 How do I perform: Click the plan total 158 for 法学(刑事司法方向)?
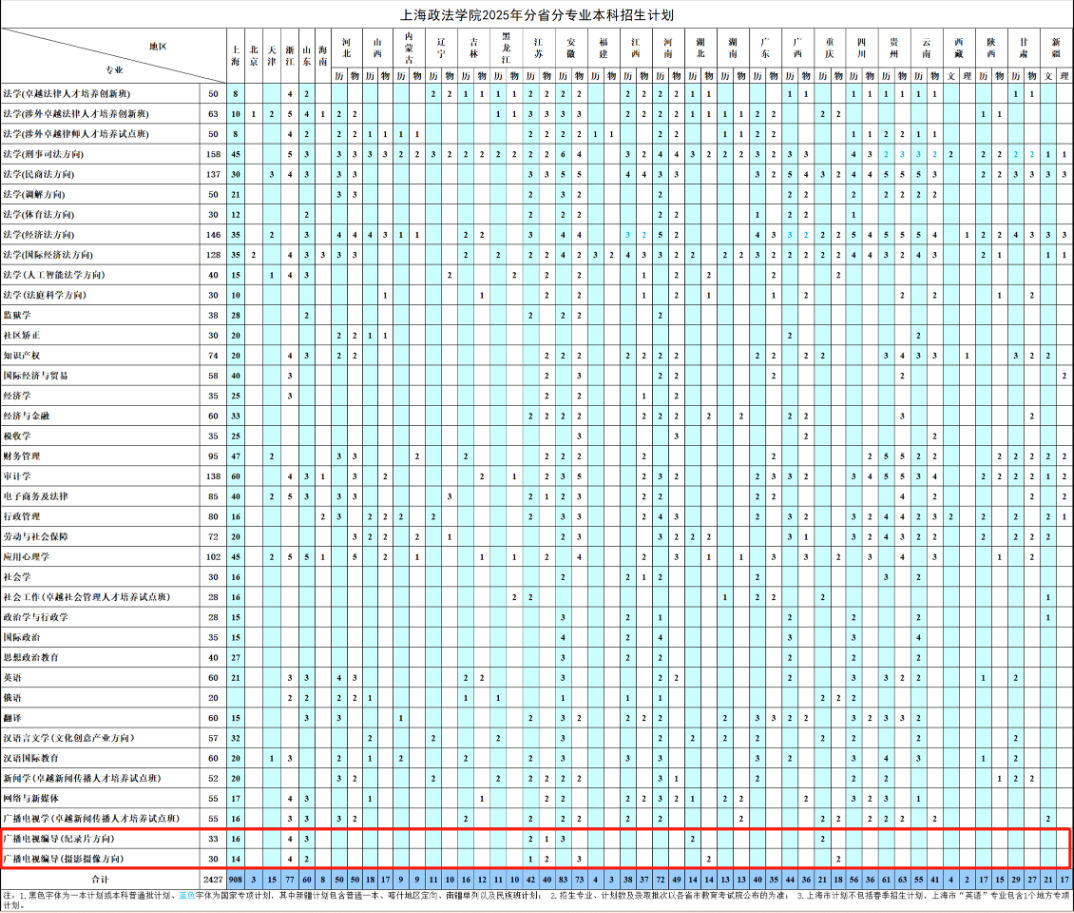(x=213, y=154)
